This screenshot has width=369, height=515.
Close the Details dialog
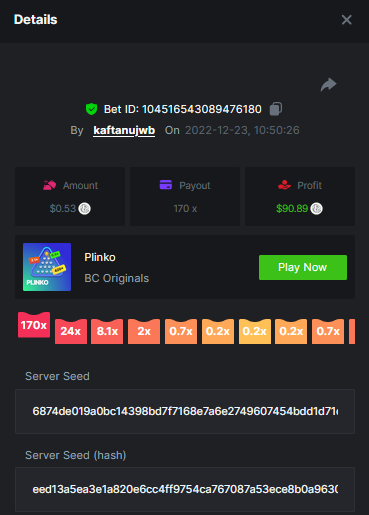(x=347, y=20)
